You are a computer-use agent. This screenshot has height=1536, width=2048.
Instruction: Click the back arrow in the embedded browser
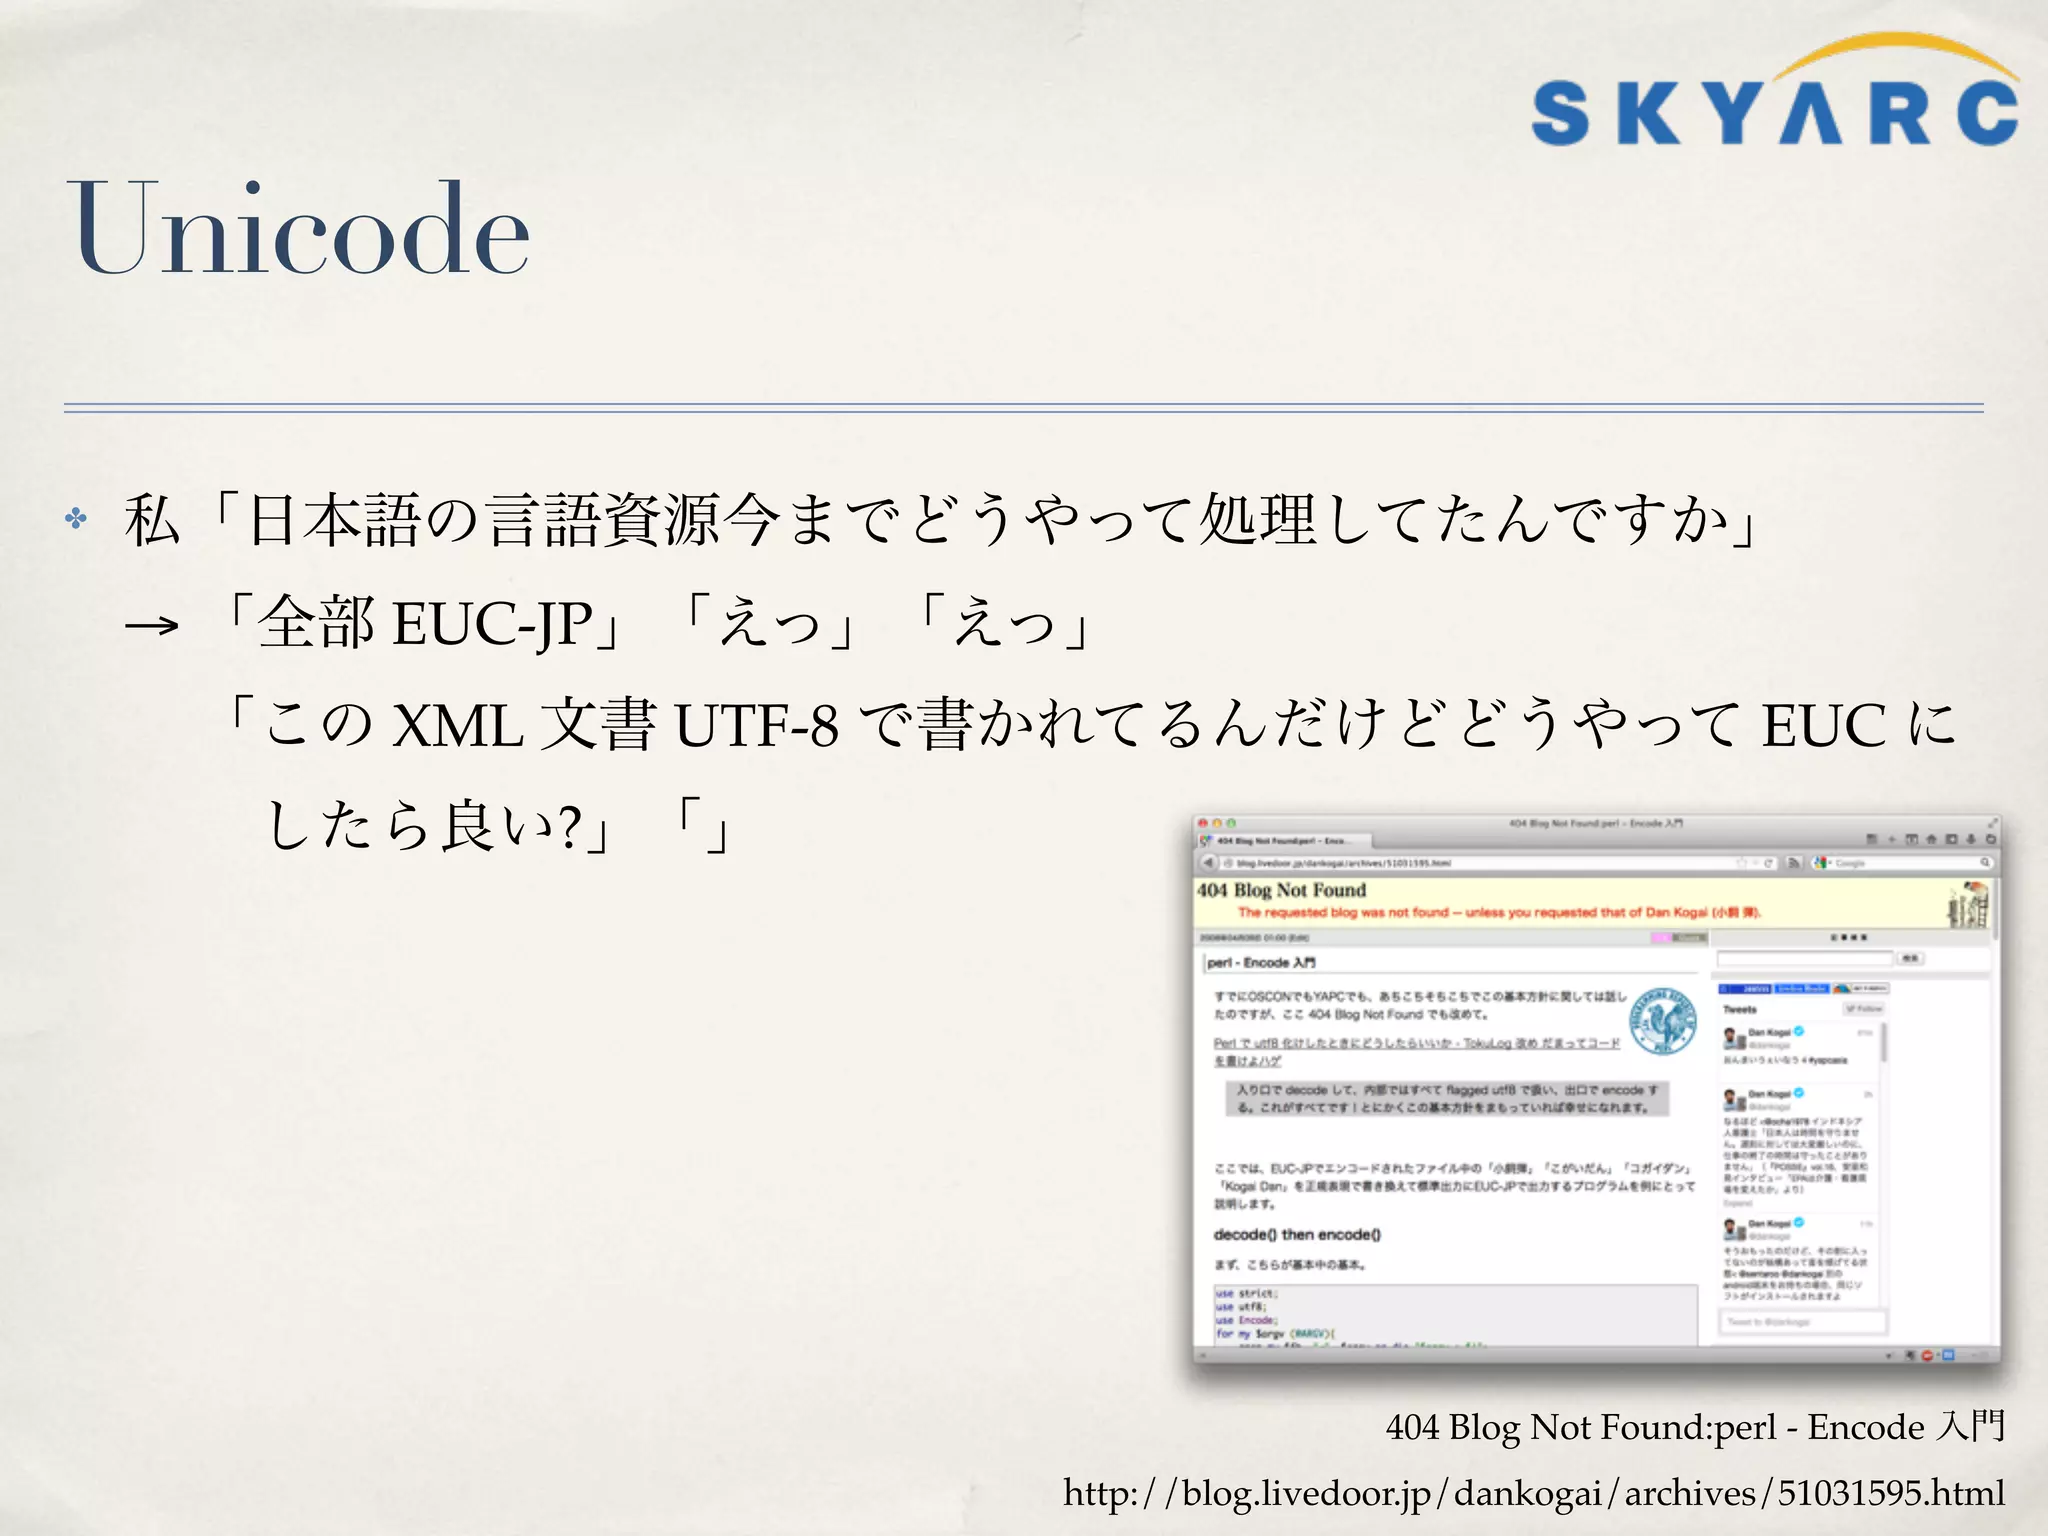point(1209,862)
